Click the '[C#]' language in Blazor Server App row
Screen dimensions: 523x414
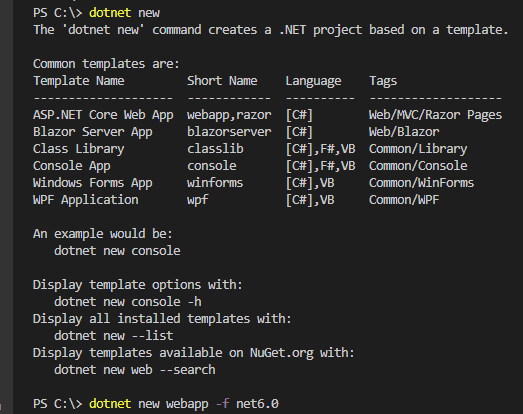click(x=299, y=132)
